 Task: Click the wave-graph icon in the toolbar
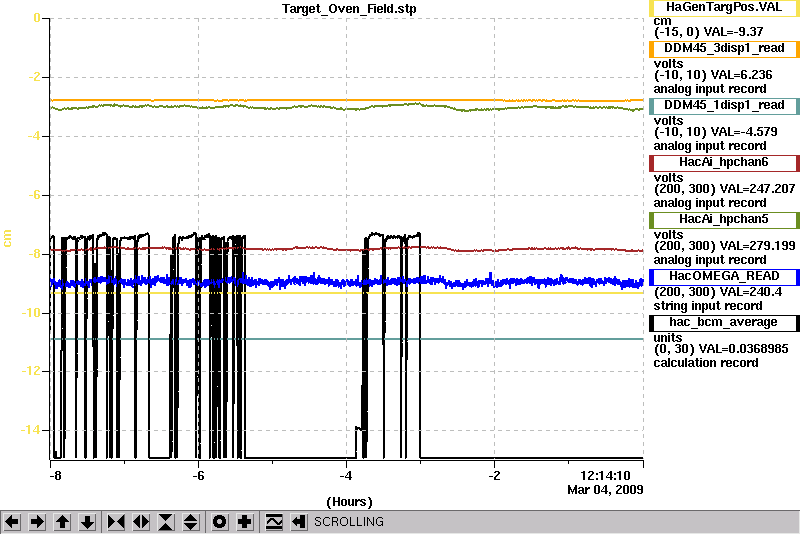tap(274, 522)
